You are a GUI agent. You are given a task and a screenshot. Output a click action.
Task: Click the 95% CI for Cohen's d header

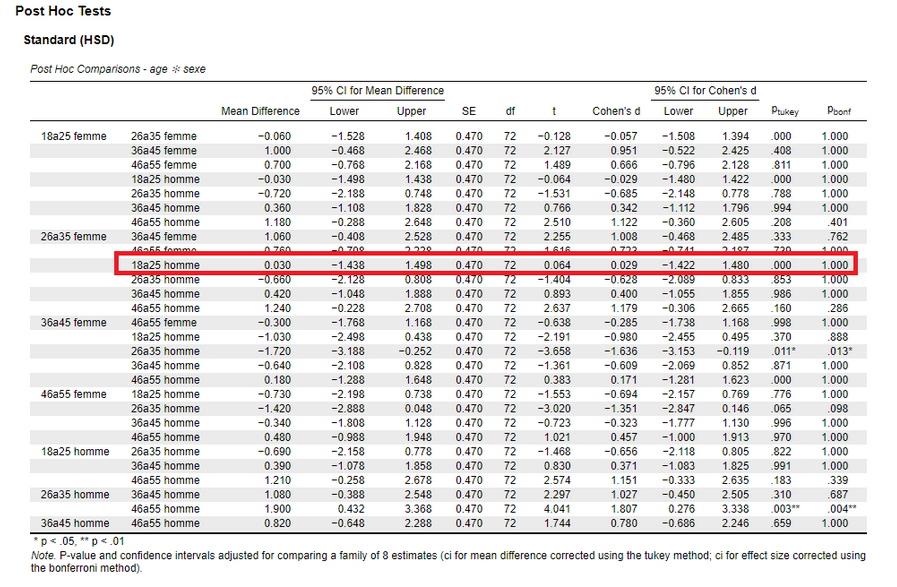click(704, 91)
